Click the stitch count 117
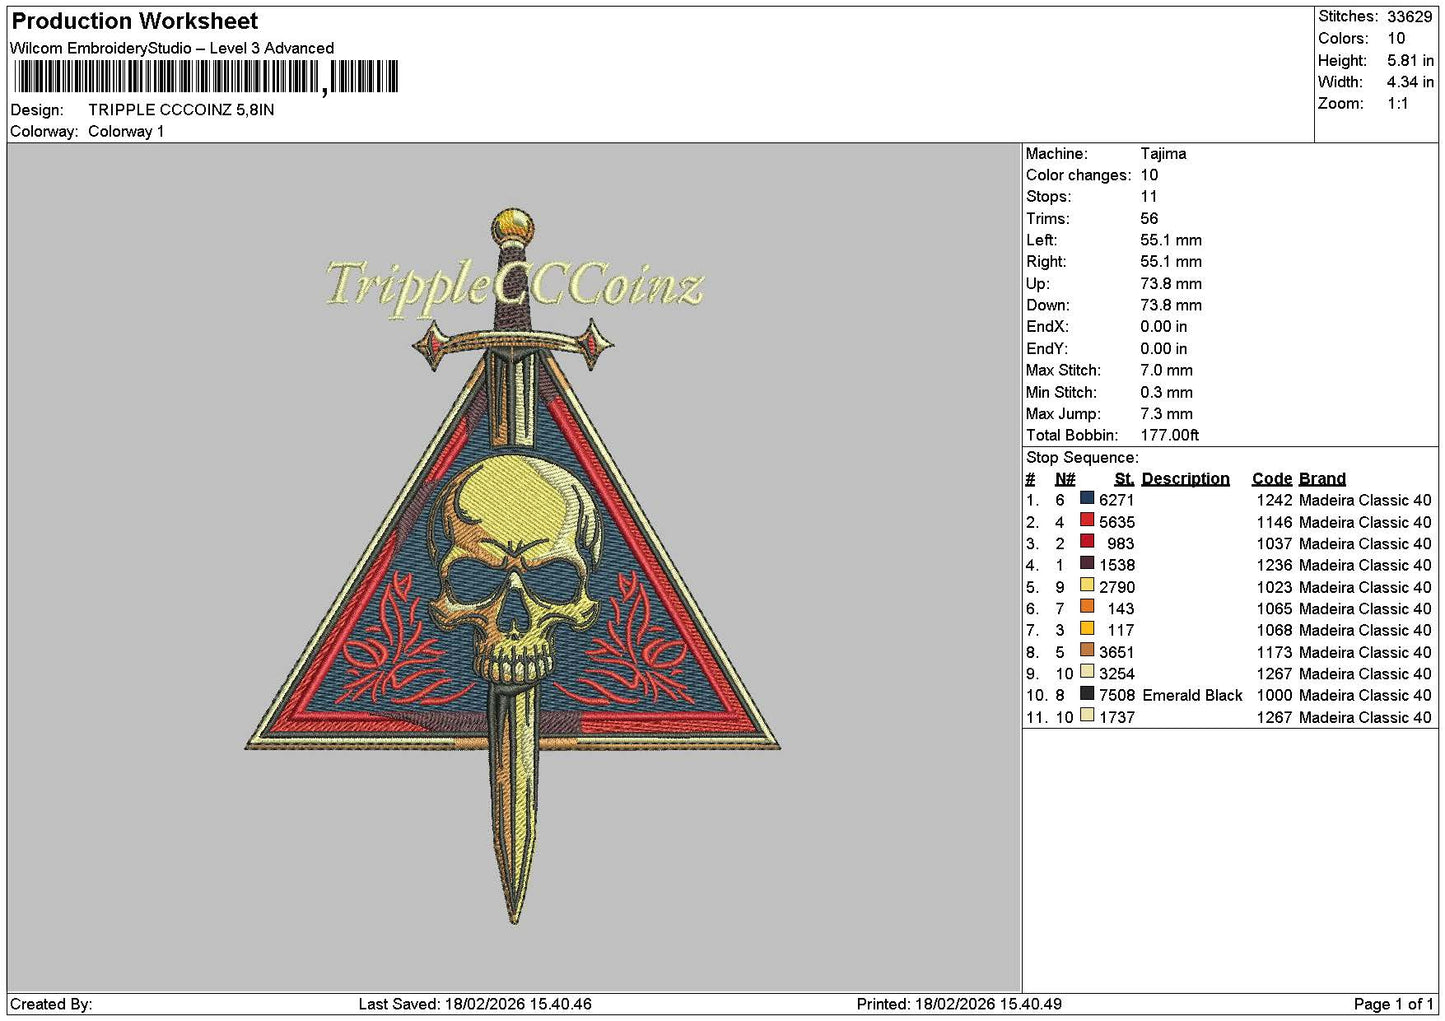The width and height of the screenshot is (1445, 1021). pos(1121,630)
